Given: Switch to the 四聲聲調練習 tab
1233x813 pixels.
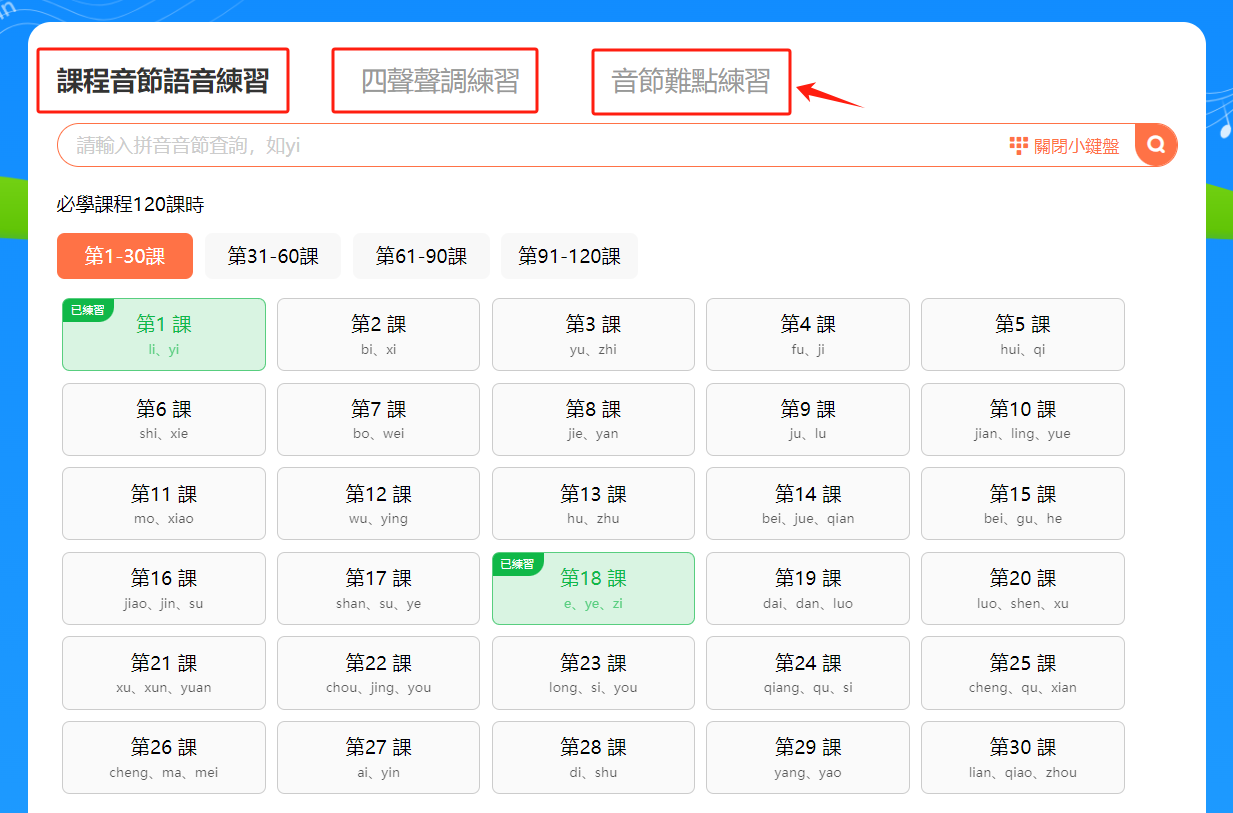Looking at the screenshot, I should [x=439, y=81].
